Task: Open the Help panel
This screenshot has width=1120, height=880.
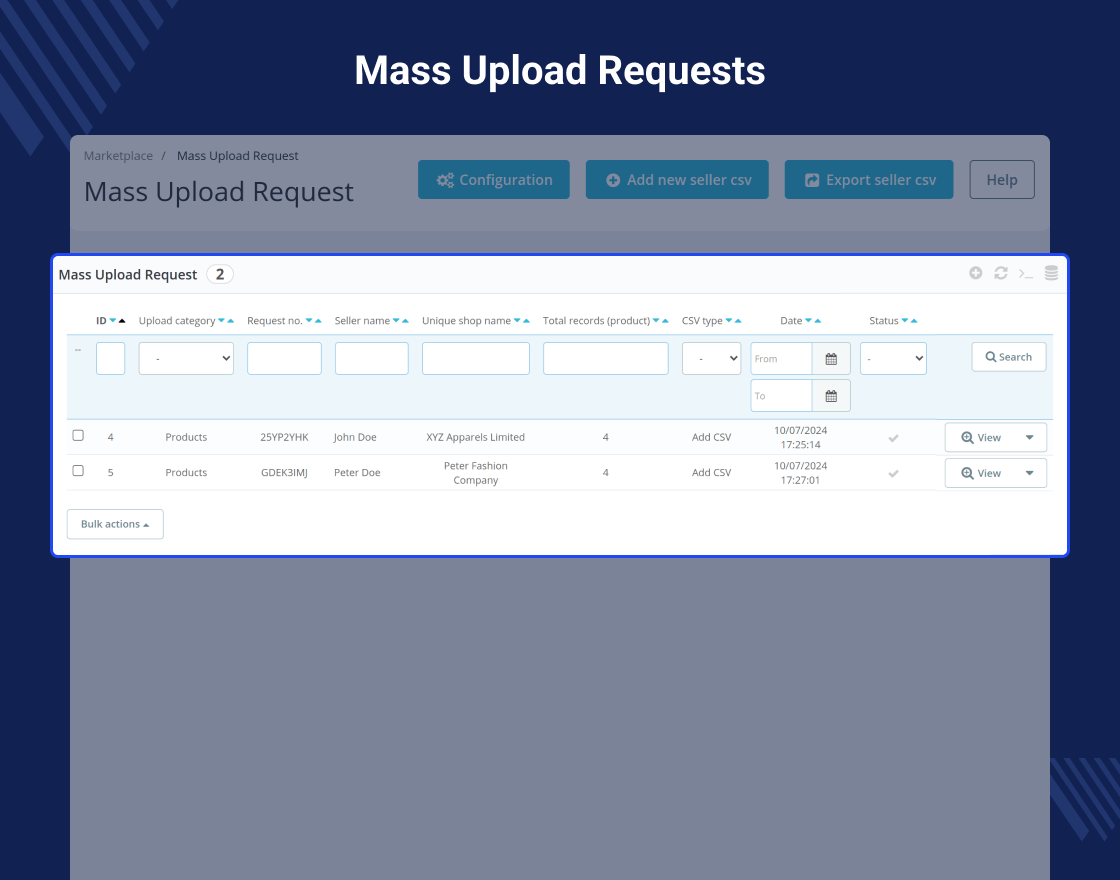Action: tap(1002, 180)
